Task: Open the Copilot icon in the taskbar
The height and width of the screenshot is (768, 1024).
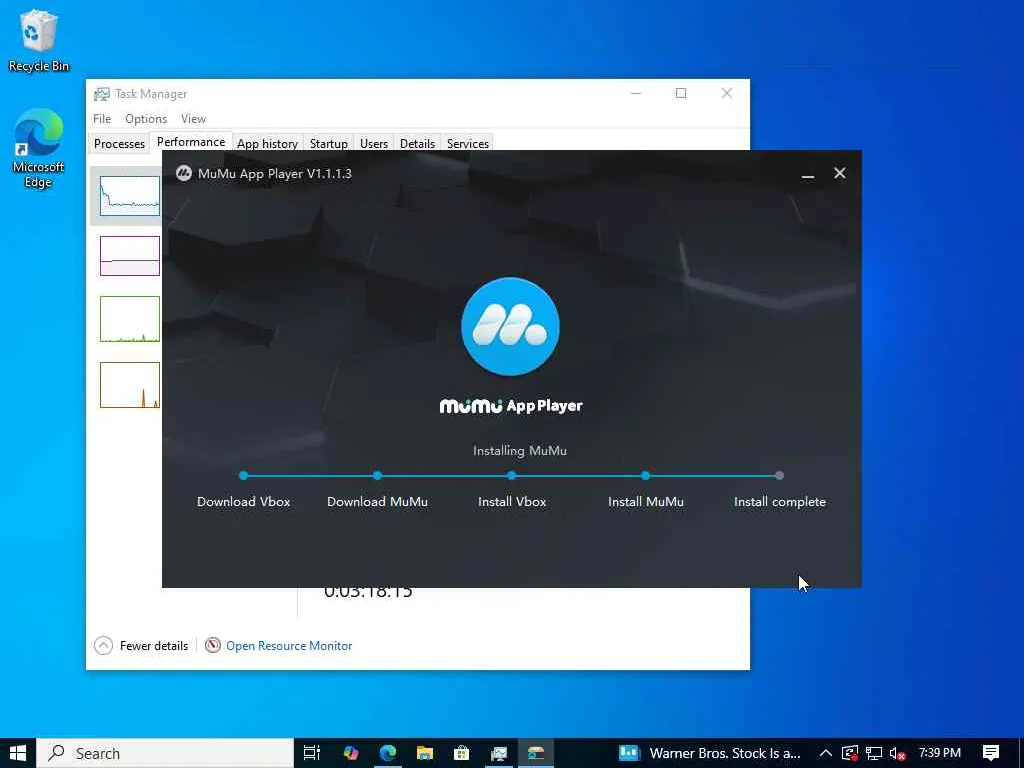Action: (351, 753)
